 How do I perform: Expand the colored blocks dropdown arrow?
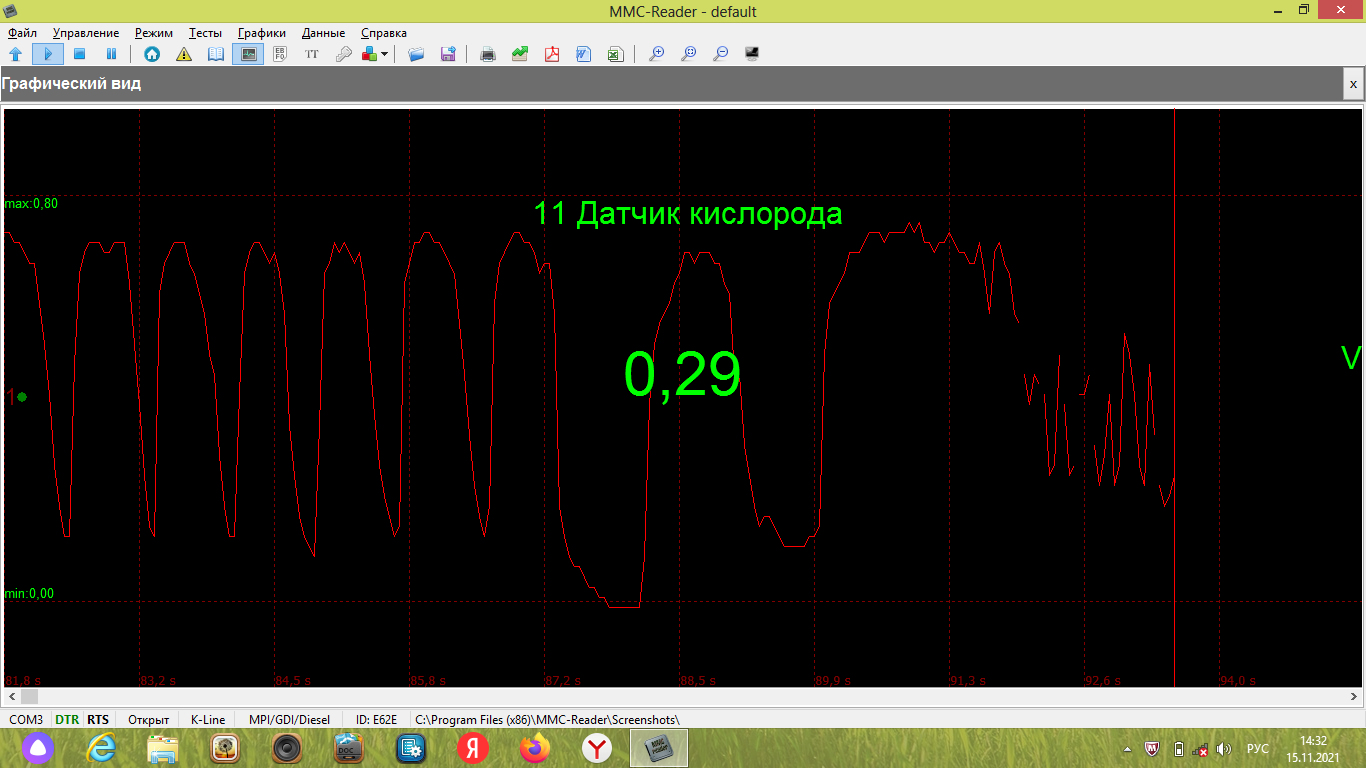pyautogui.click(x=385, y=54)
